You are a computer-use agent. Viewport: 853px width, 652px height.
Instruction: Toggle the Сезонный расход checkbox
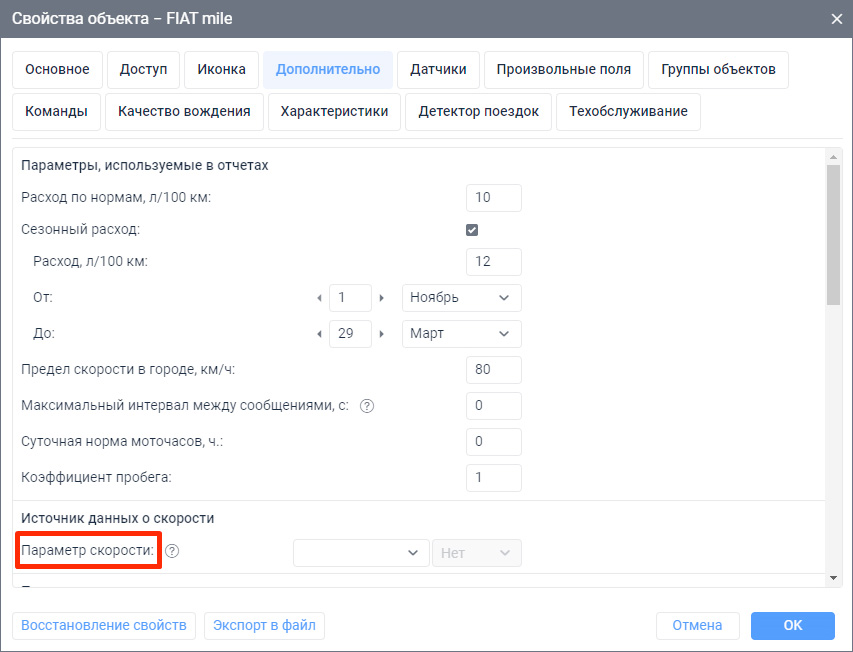click(472, 229)
